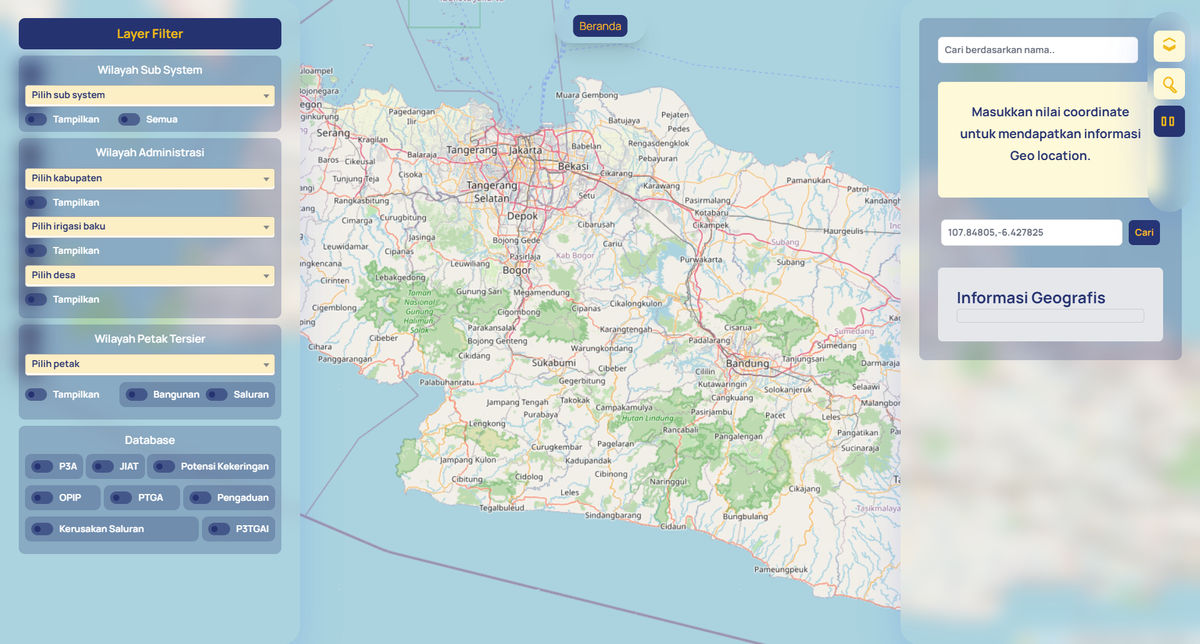Focus the Cari berdasarkan nama search field
The image size is (1200, 644).
1038,50
